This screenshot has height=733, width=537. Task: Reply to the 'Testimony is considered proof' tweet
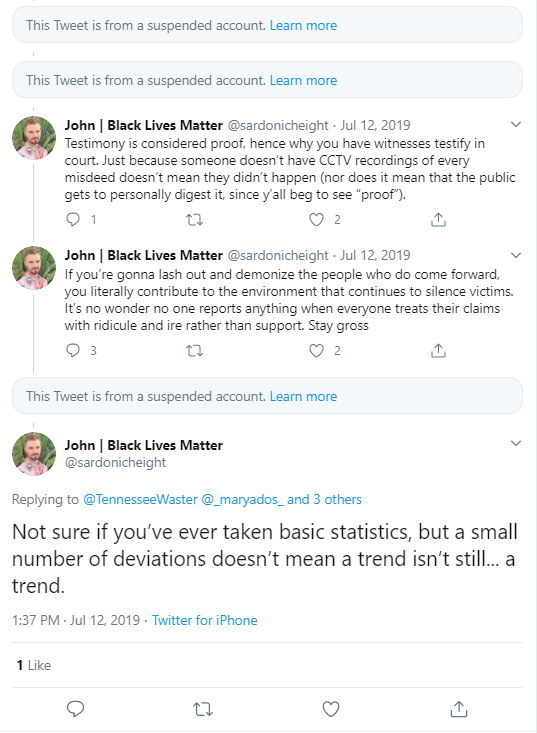point(73,219)
